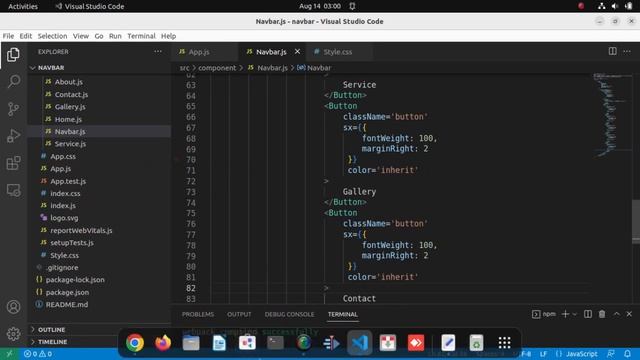Open the Terminal app from the dock

tap(275, 342)
